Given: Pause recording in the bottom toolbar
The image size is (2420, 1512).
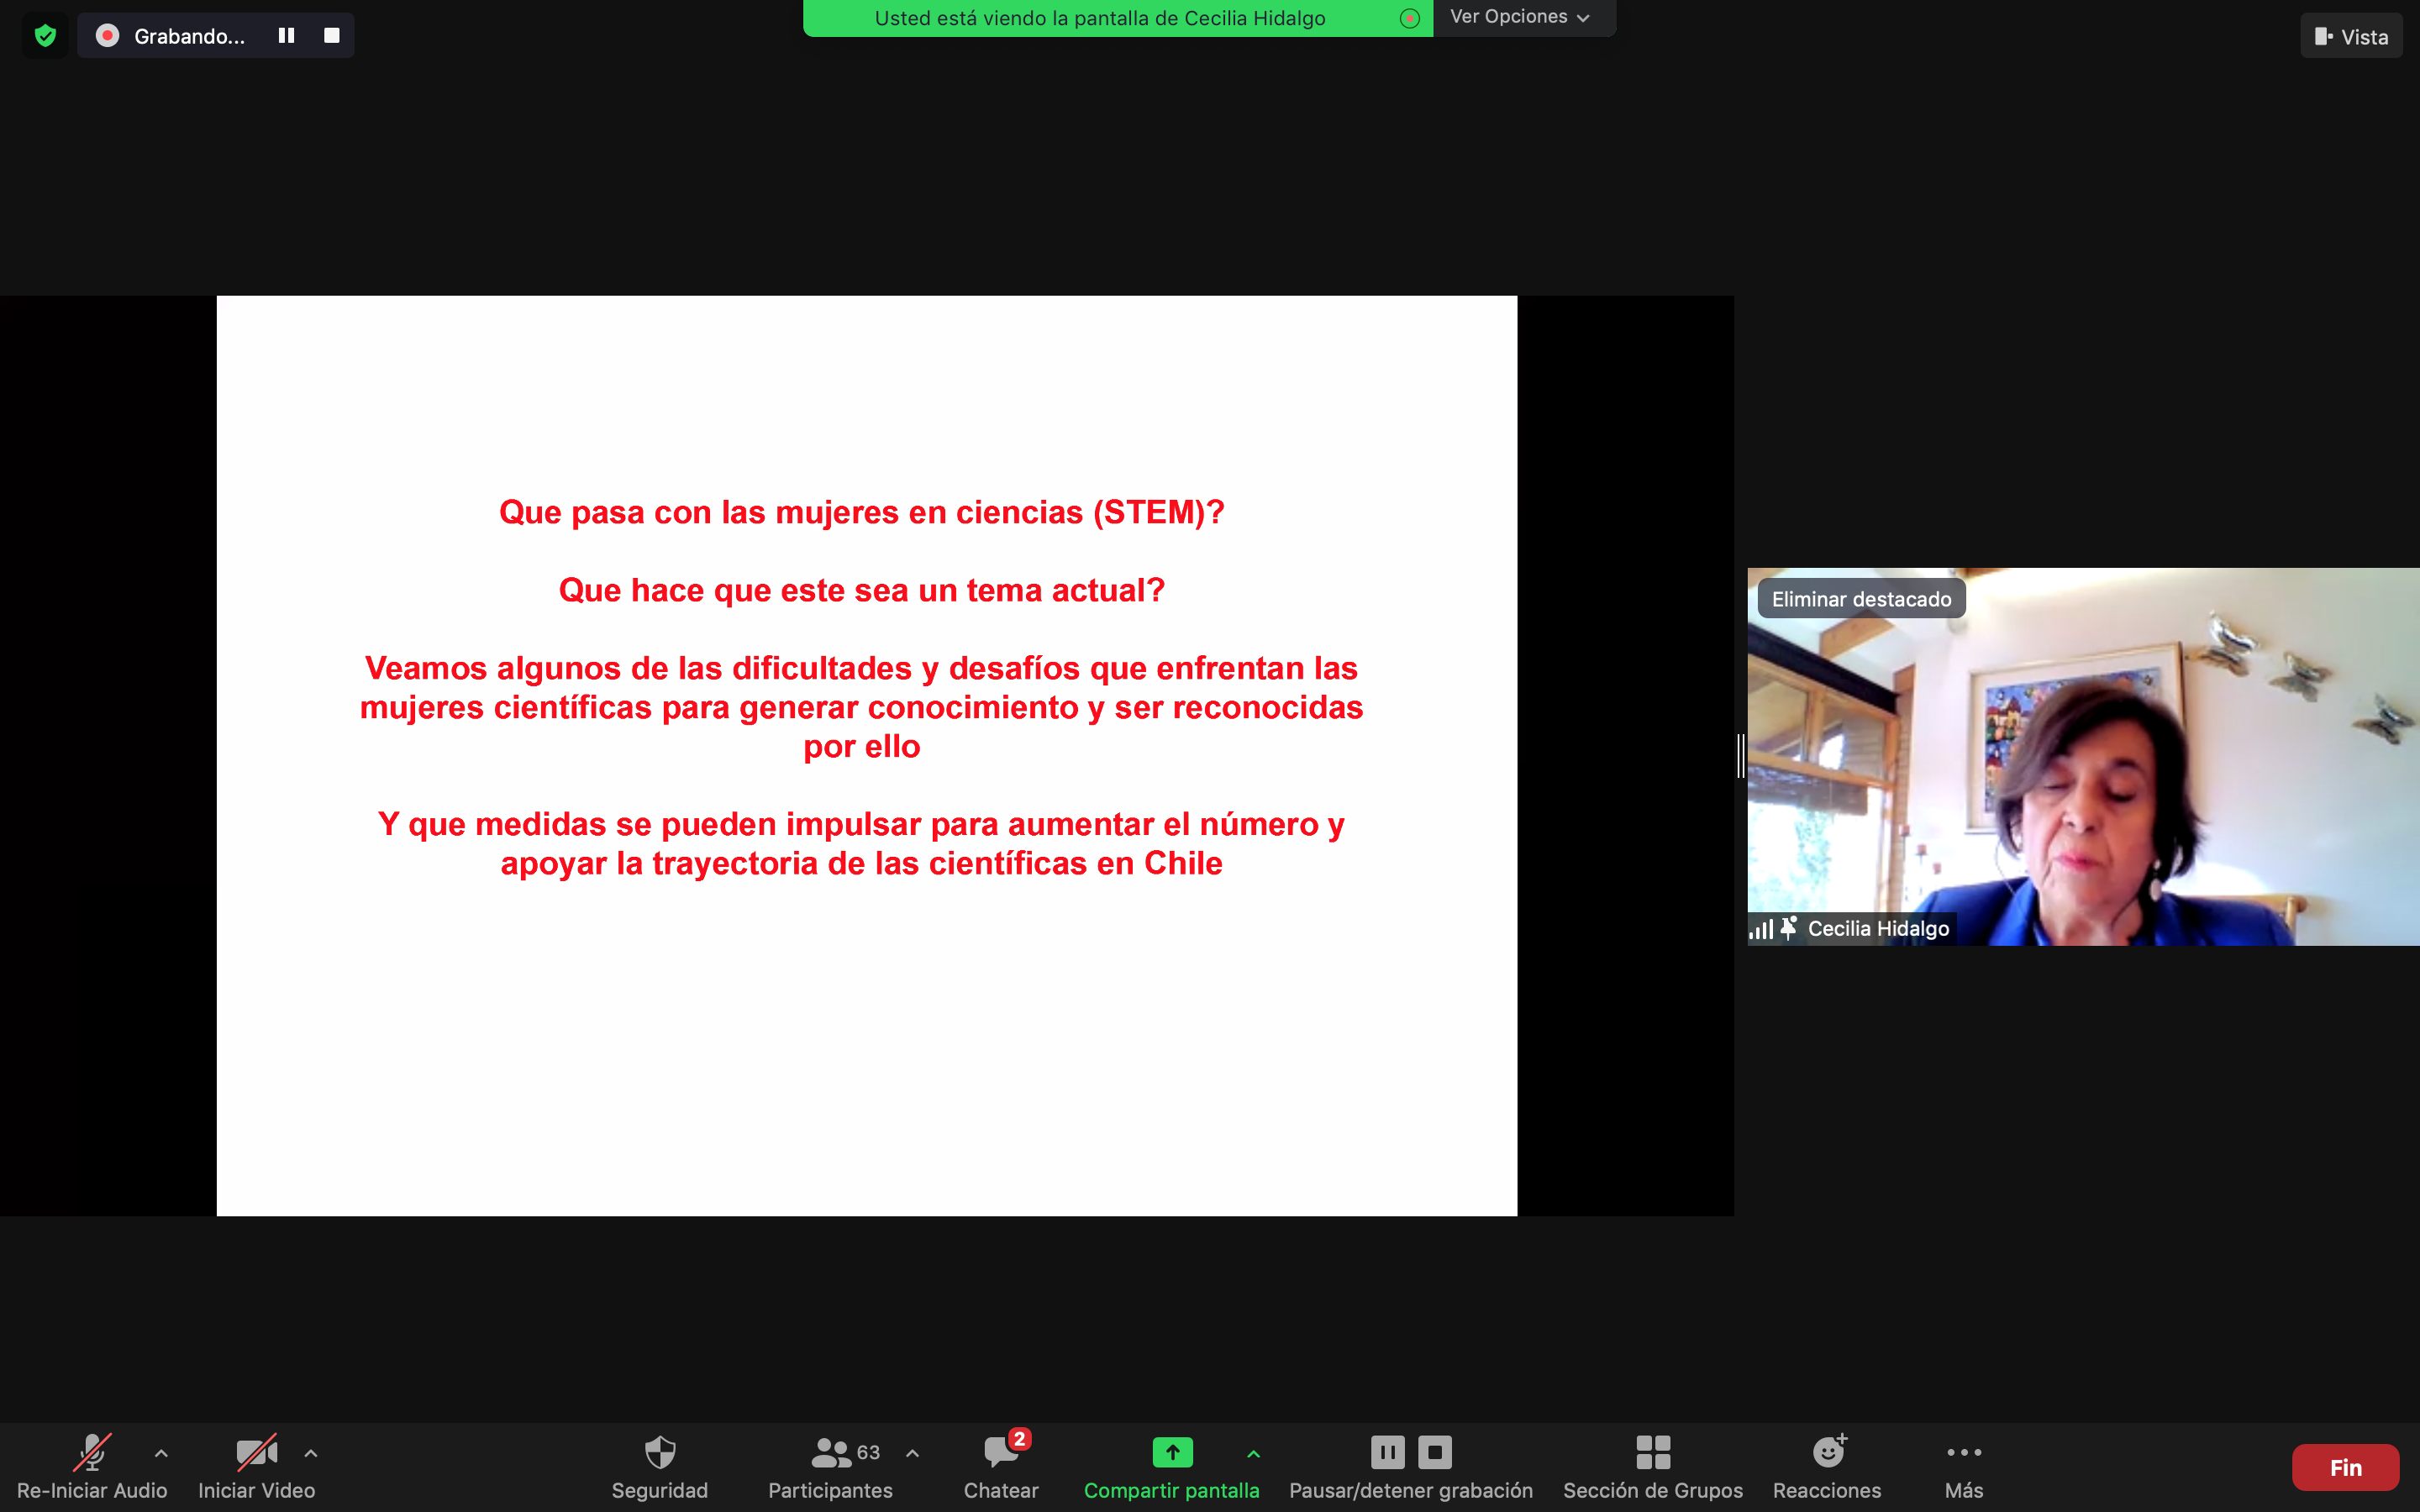Looking at the screenshot, I should [1387, 1451].
